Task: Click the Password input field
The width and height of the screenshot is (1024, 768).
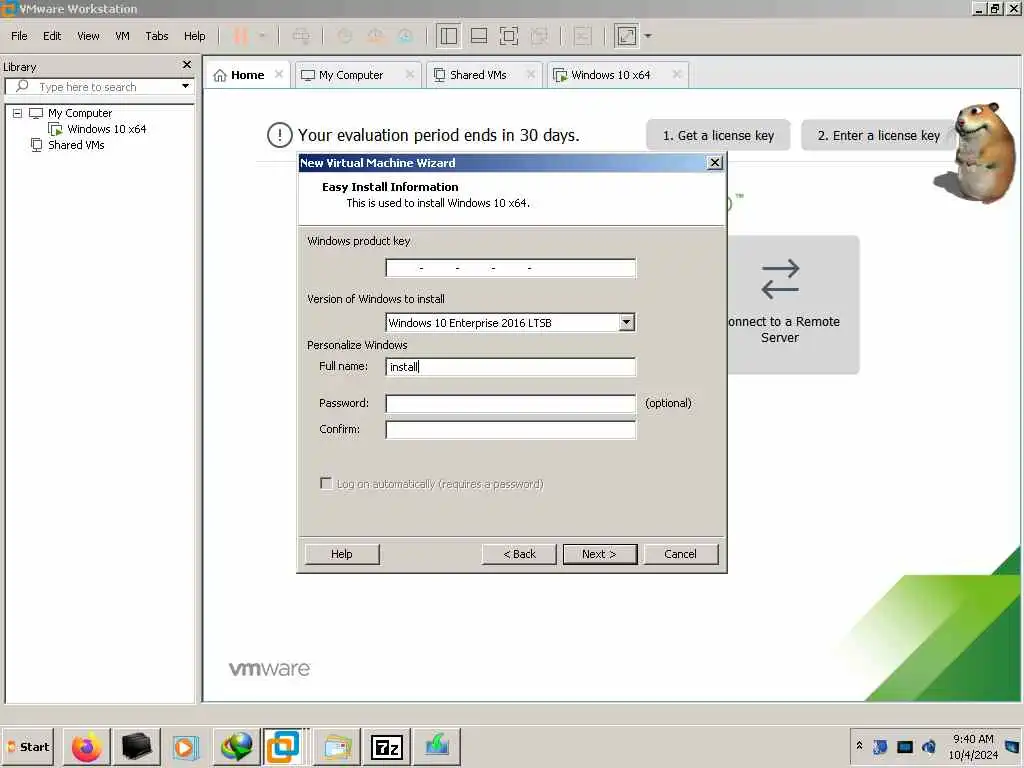Action: pos(510,404)
